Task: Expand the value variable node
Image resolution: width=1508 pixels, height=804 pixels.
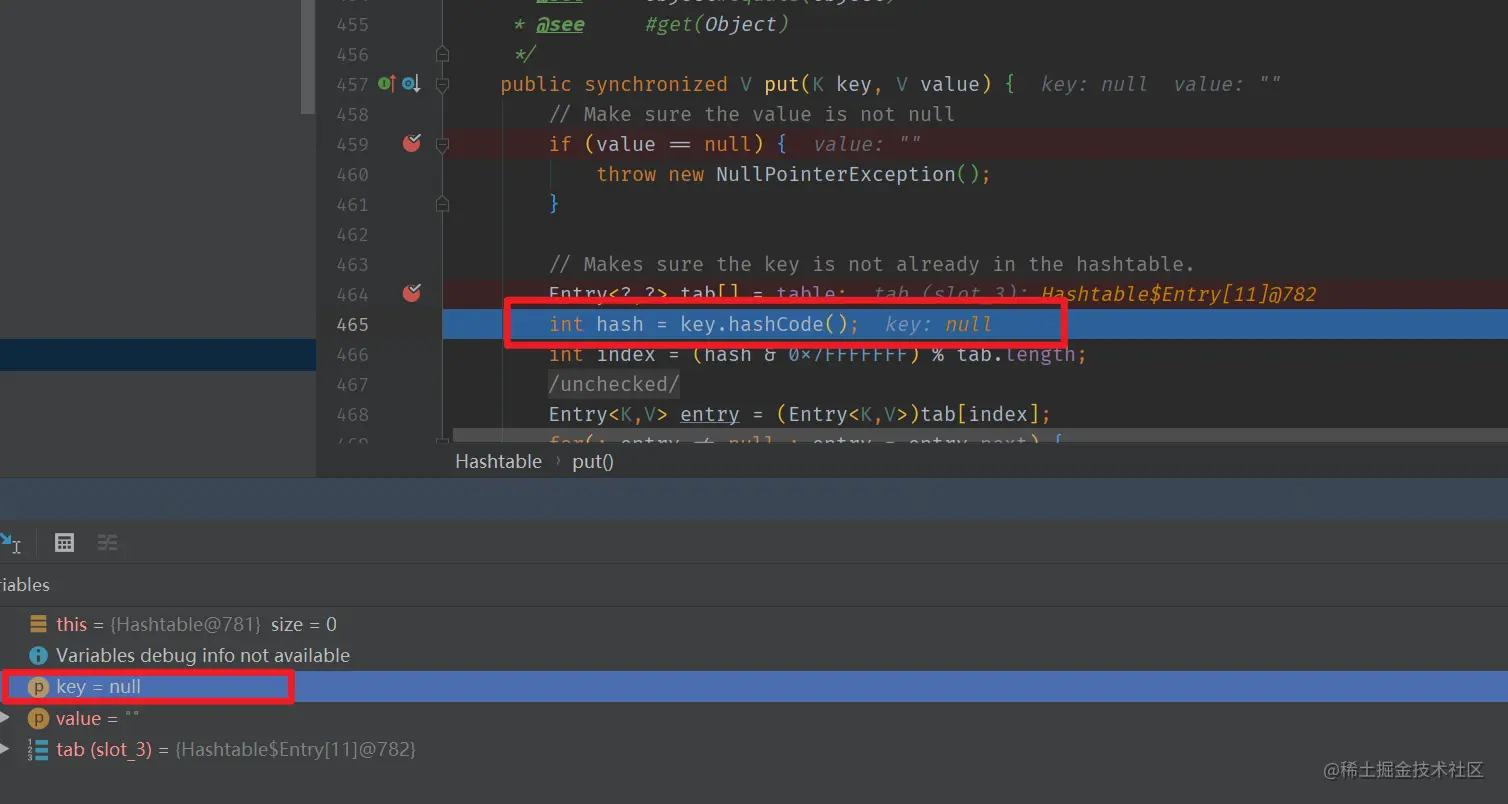Action: [x=6, y=719]
